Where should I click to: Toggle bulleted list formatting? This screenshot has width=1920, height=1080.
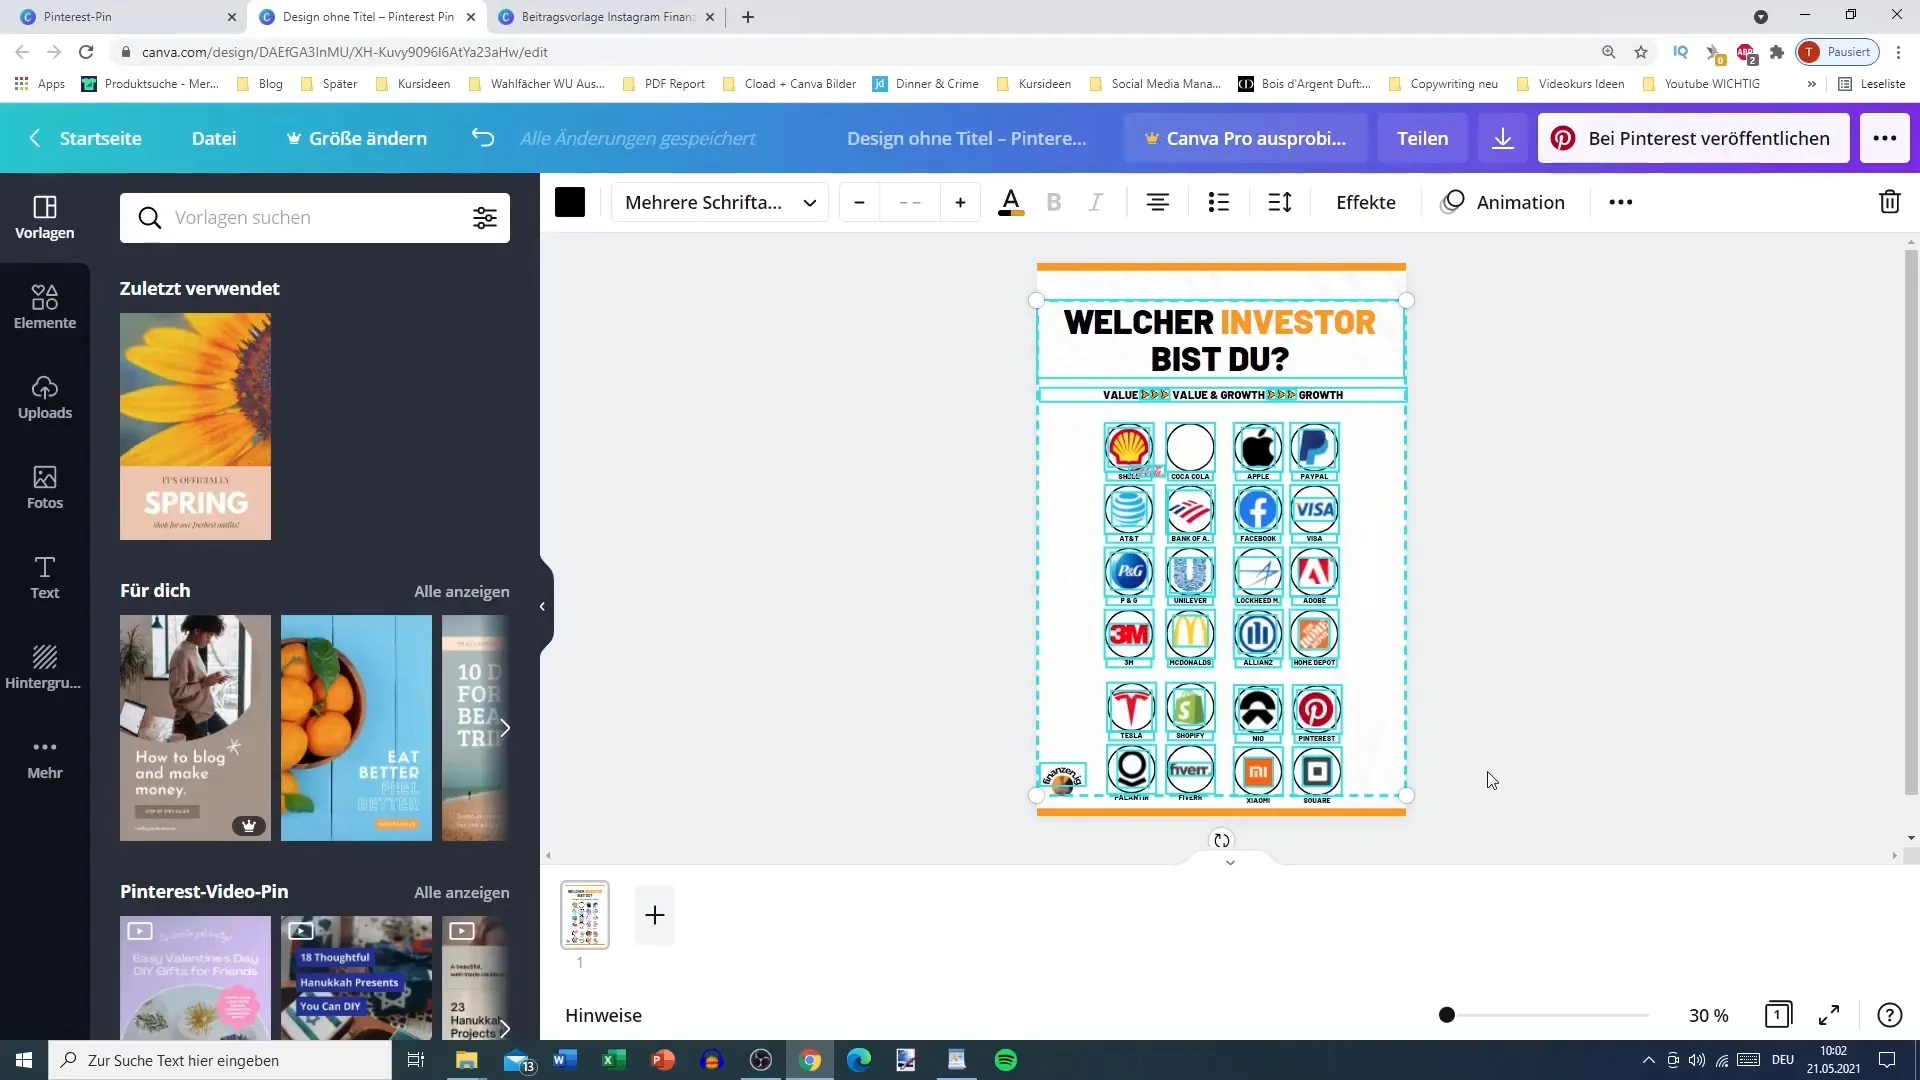1218,202
